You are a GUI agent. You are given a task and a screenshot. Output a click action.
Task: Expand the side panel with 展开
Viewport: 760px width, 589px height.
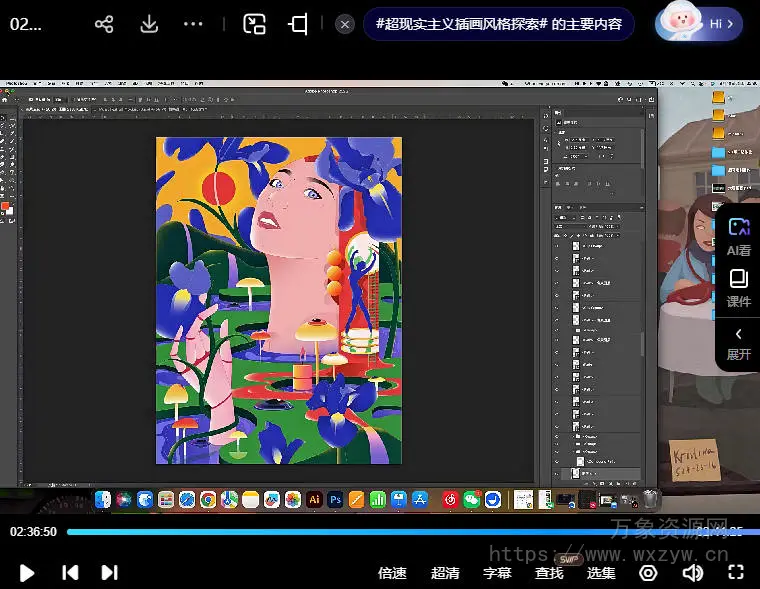click(x=739, y=343)
